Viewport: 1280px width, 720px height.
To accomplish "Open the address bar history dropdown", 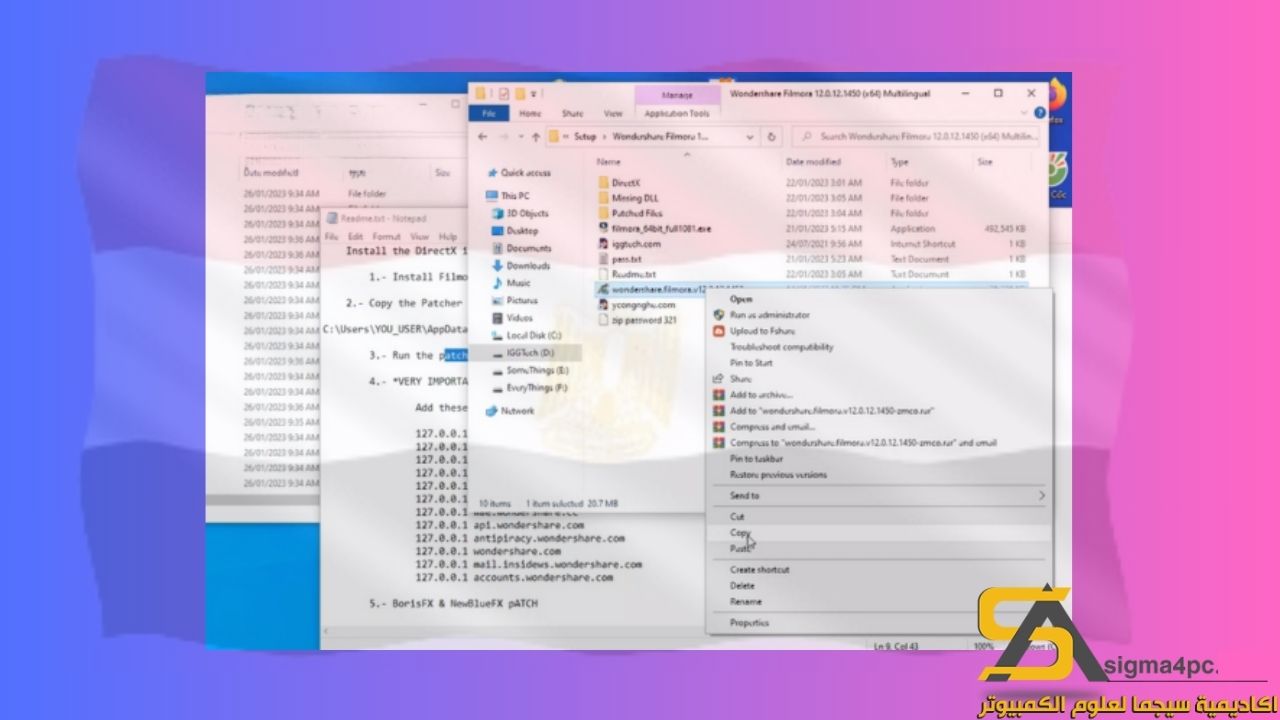I will [x=750, y=136].
